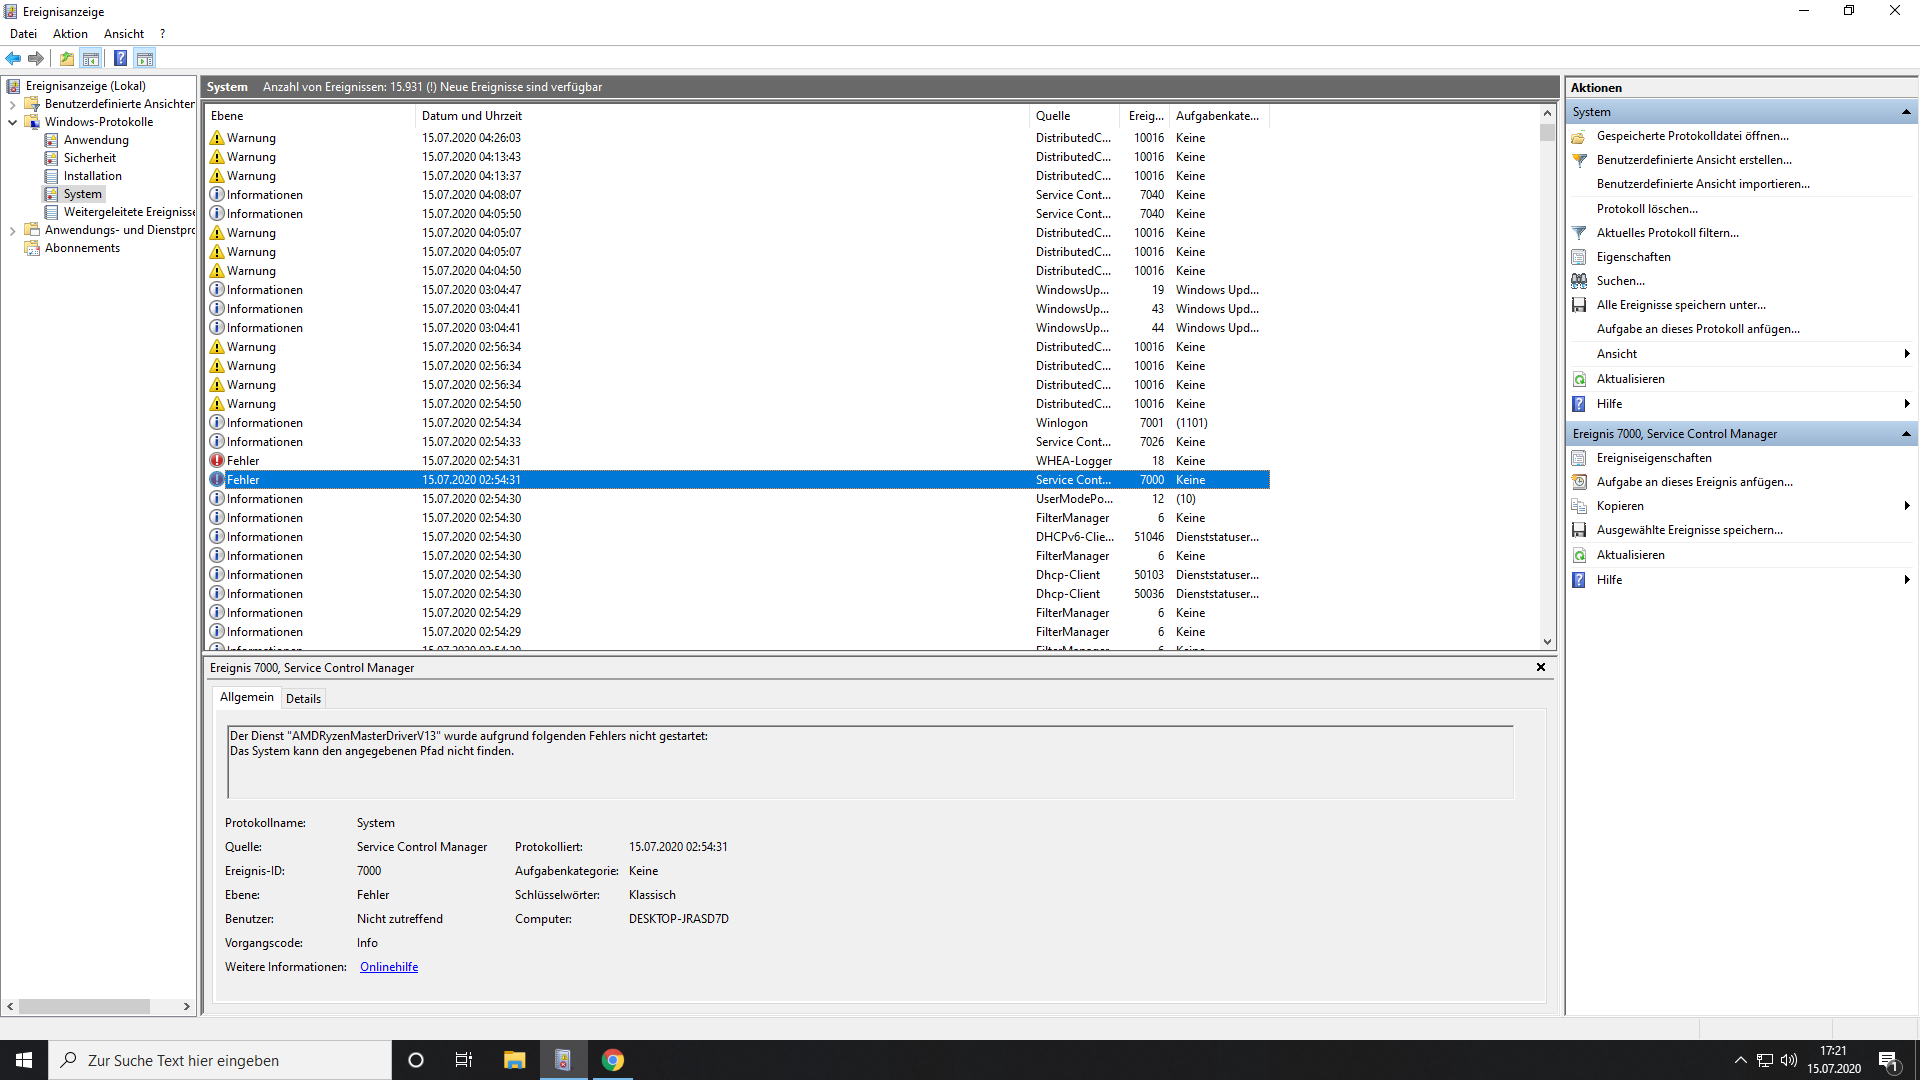The width and height of the screenshot is (1920, 1080).
Task: Click the Ereigniseigenschaften icon in Aktionen
Action: click(1579, 458)
